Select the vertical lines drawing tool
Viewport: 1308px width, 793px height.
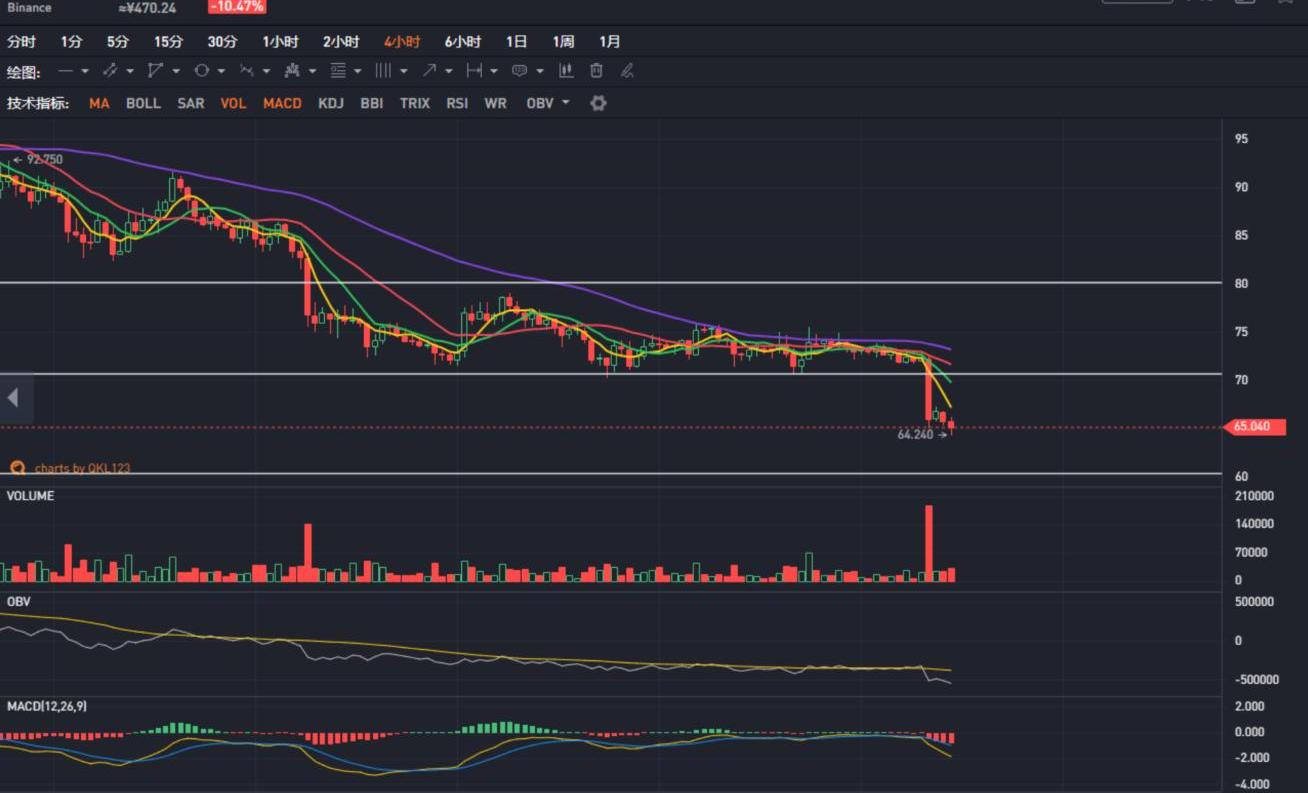click(x=383, y=71)
